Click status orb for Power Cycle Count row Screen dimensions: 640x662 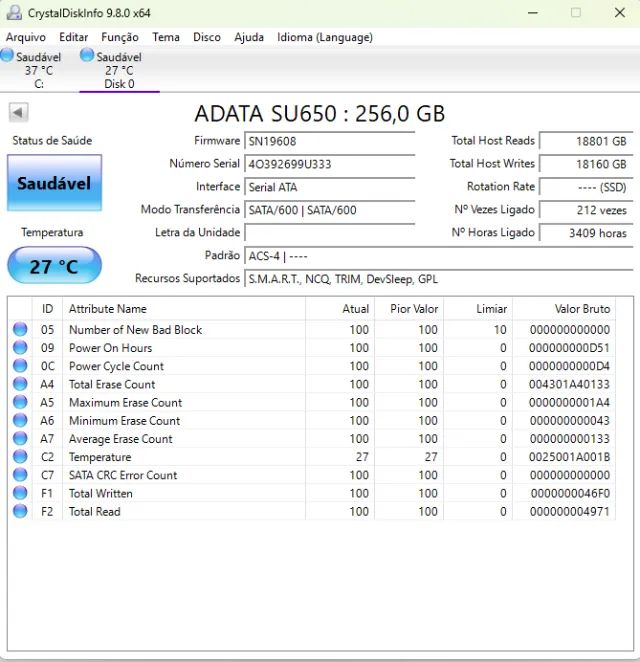click(20, 366)
